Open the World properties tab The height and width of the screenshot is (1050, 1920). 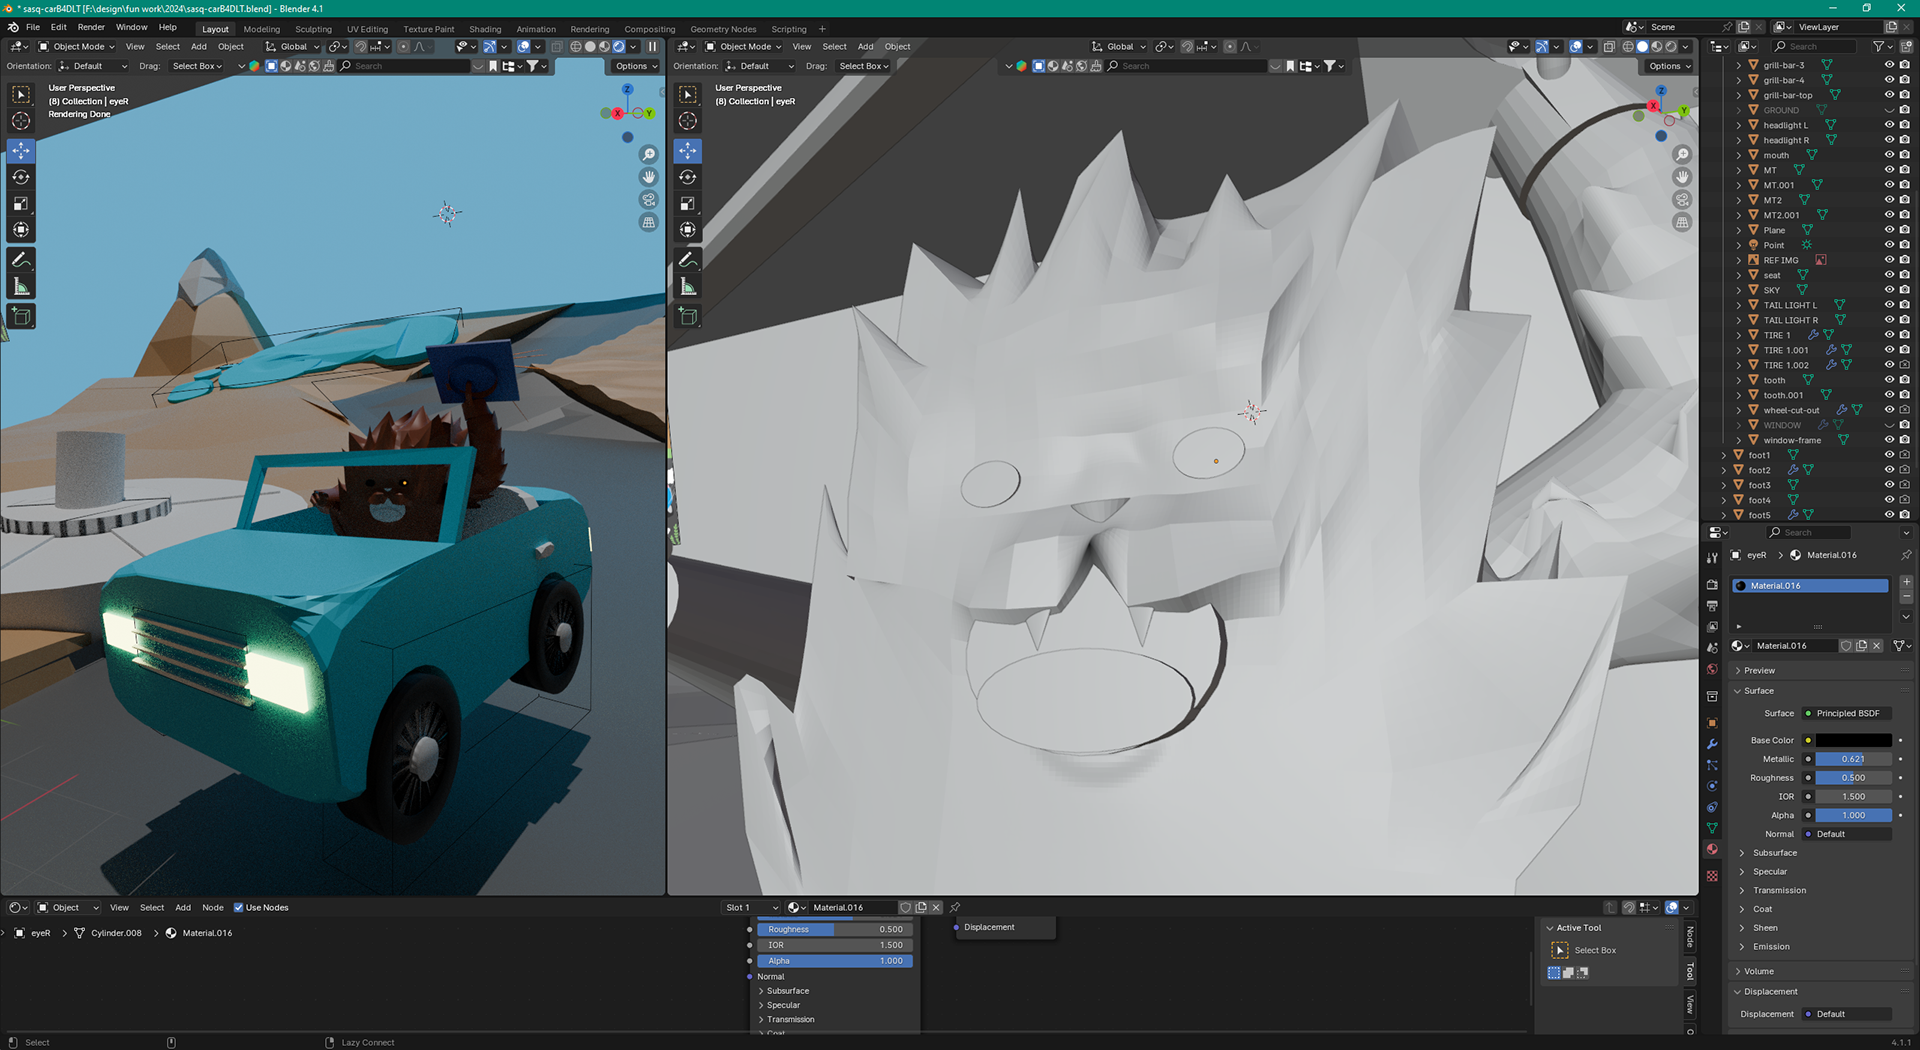(x=1712, y=669)
